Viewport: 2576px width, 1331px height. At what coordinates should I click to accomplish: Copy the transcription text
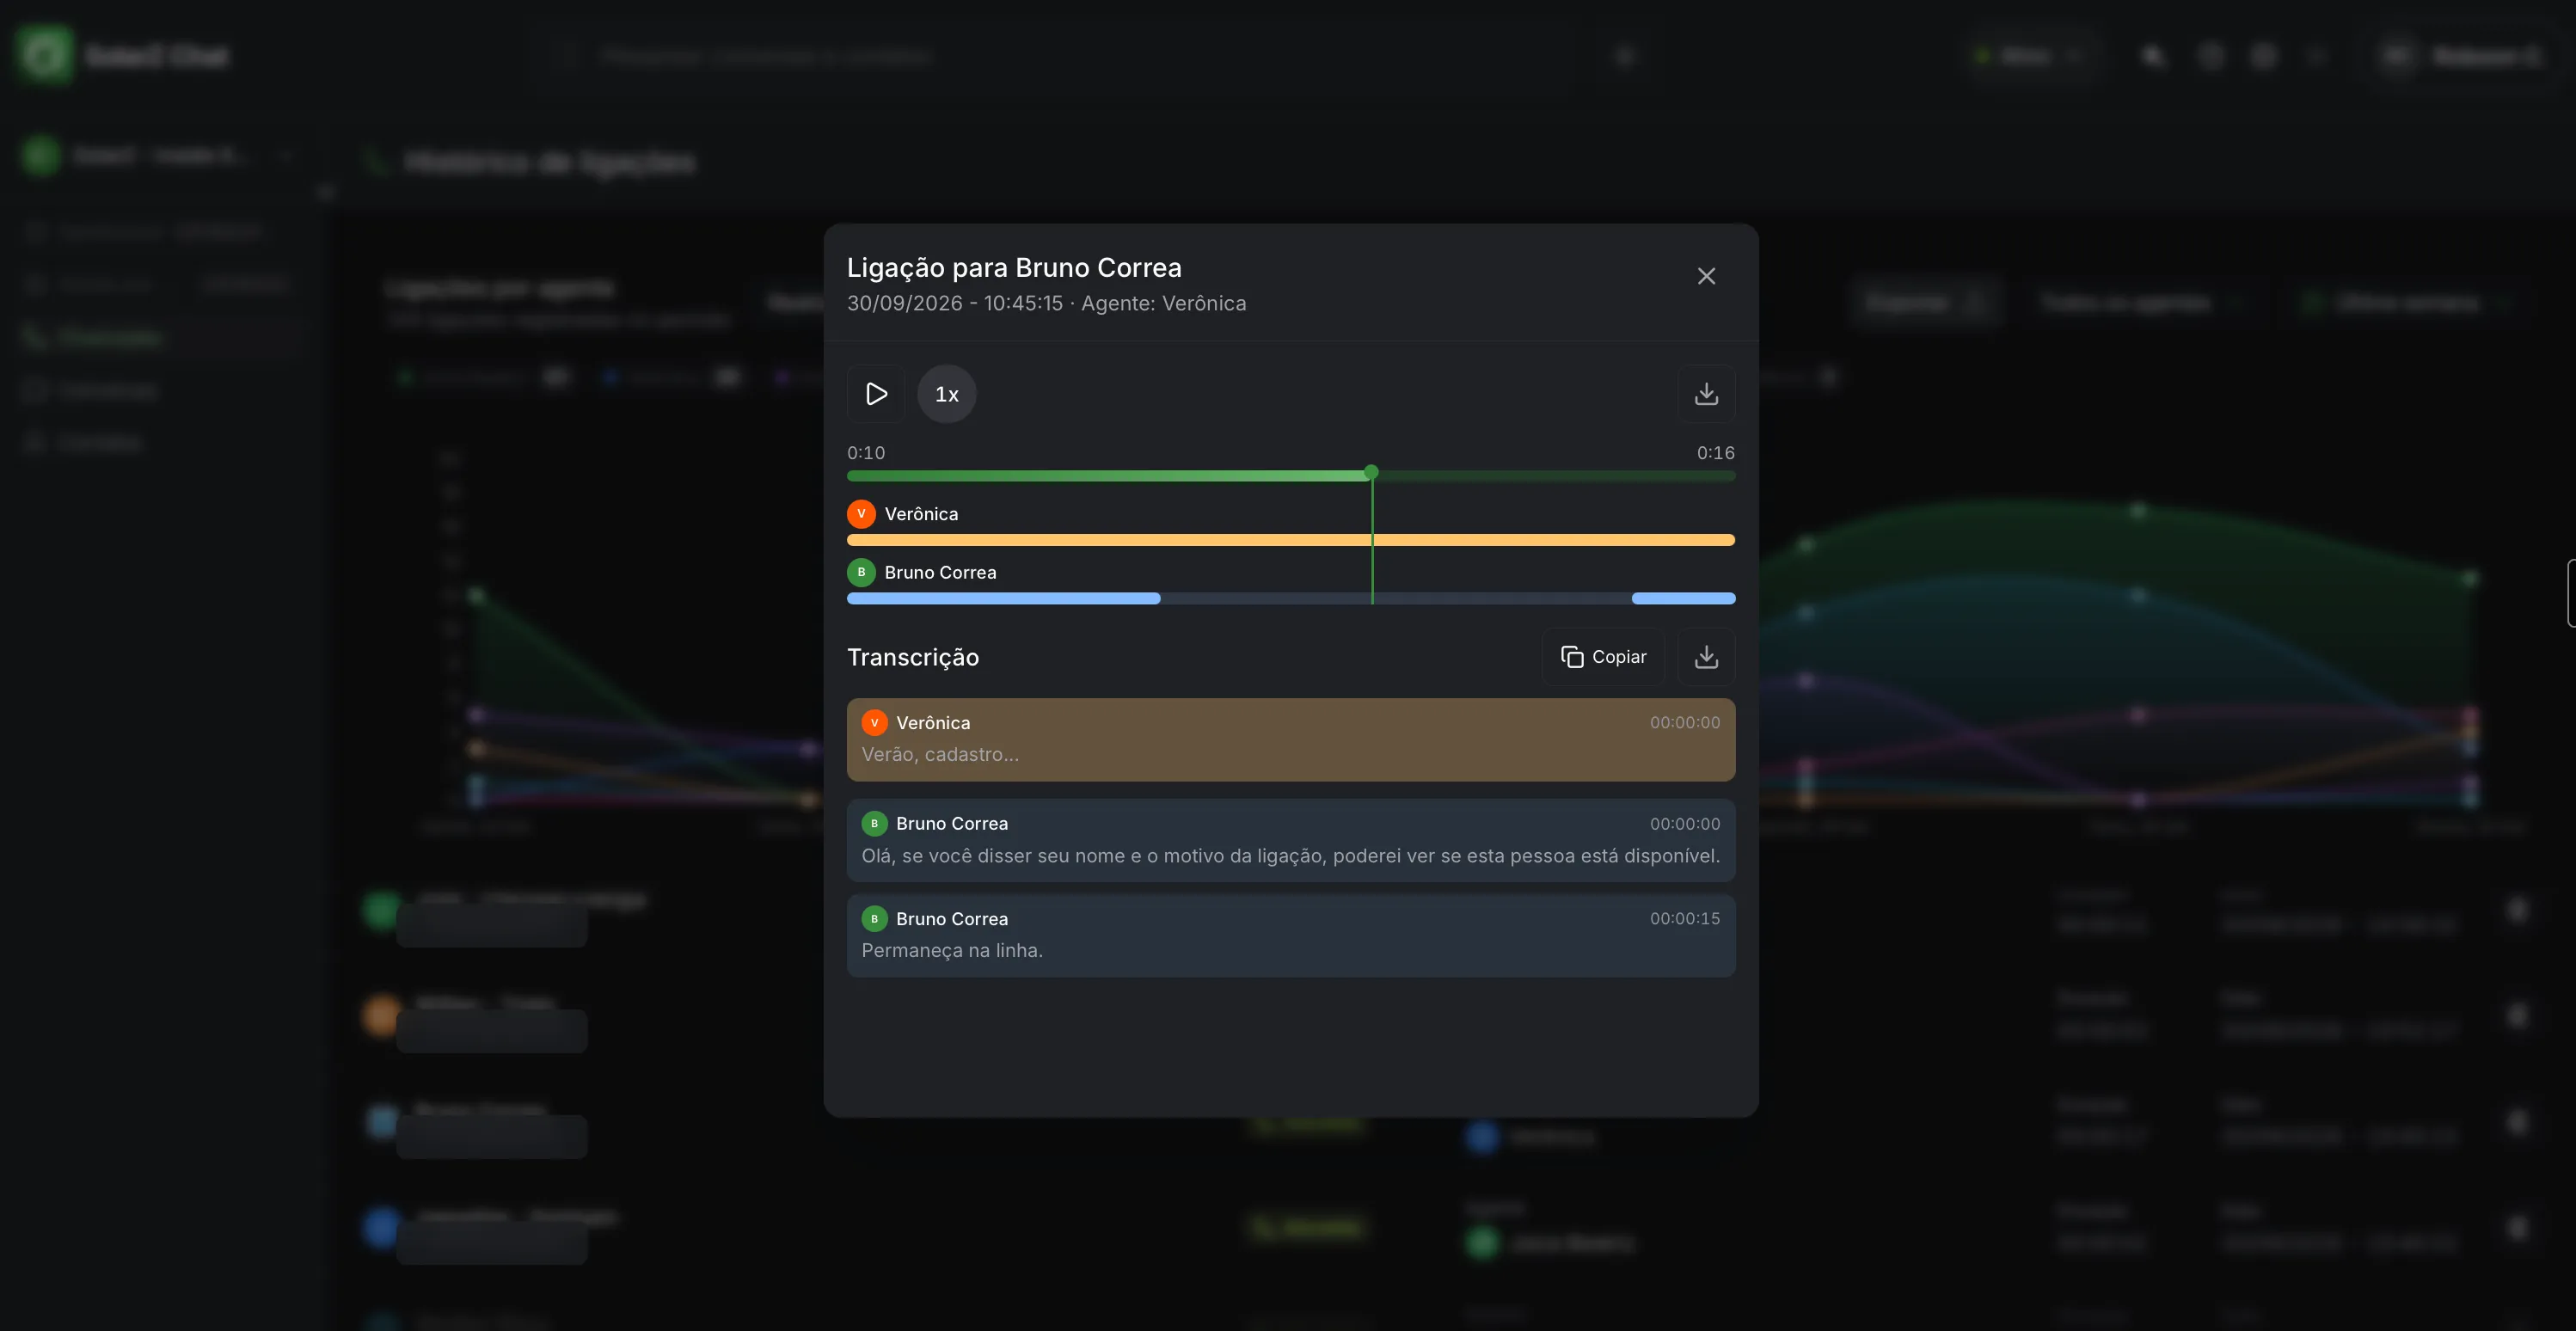coord(1603,657)
